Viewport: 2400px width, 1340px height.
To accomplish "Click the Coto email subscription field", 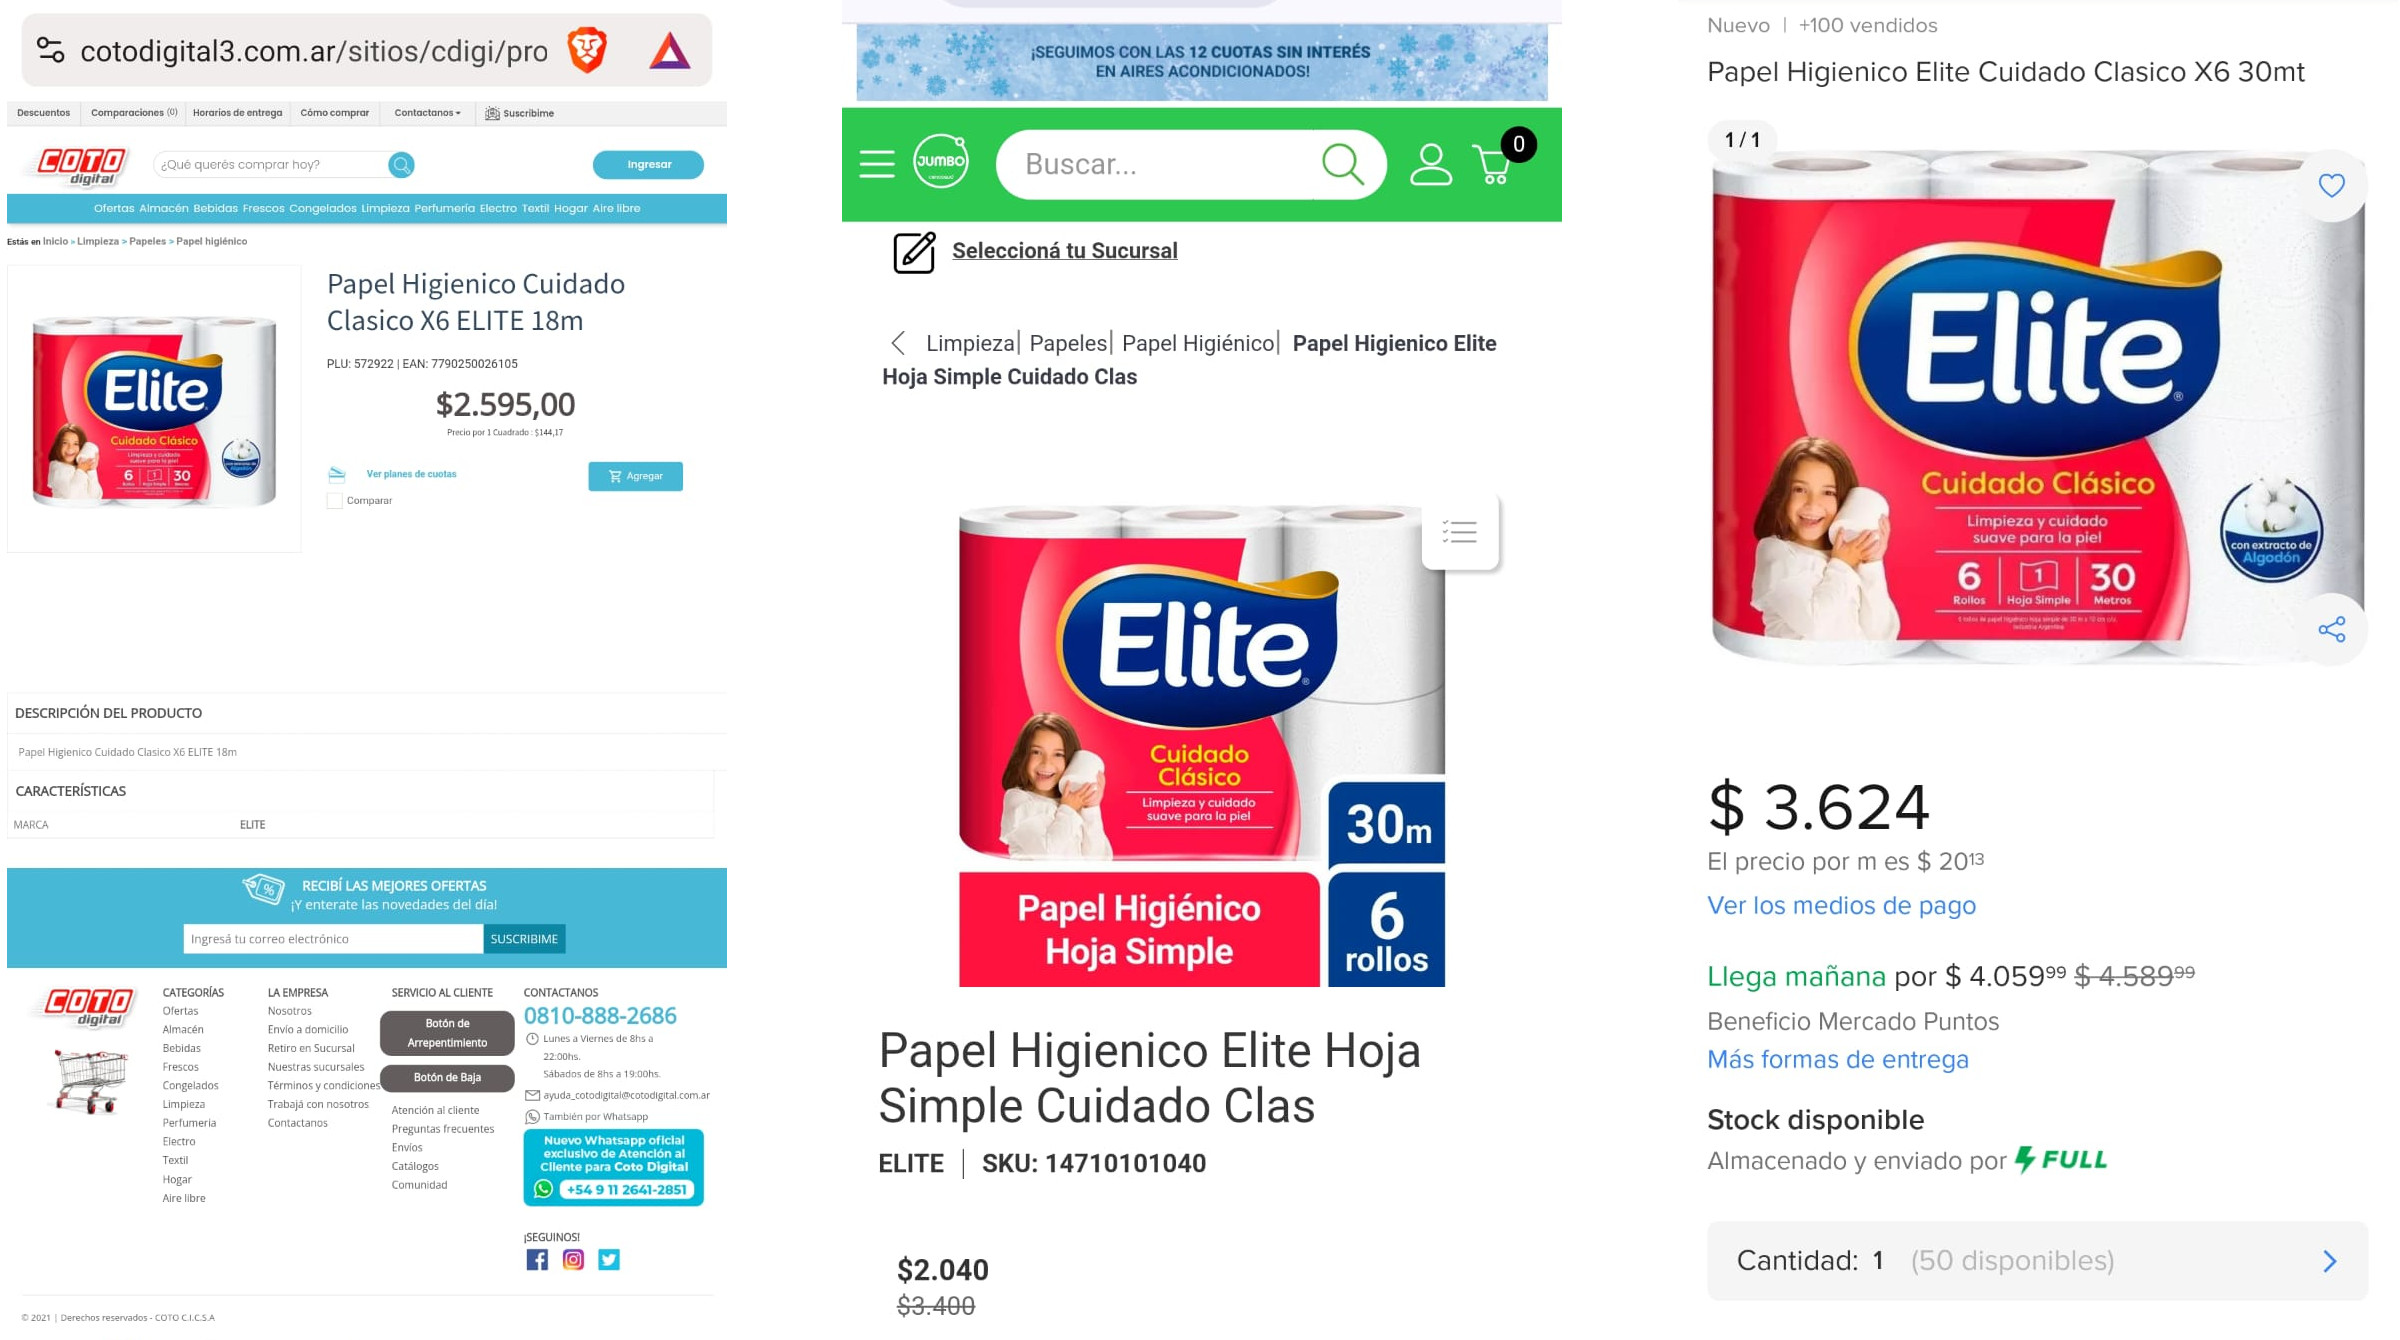I will click(x=333, y=939).
